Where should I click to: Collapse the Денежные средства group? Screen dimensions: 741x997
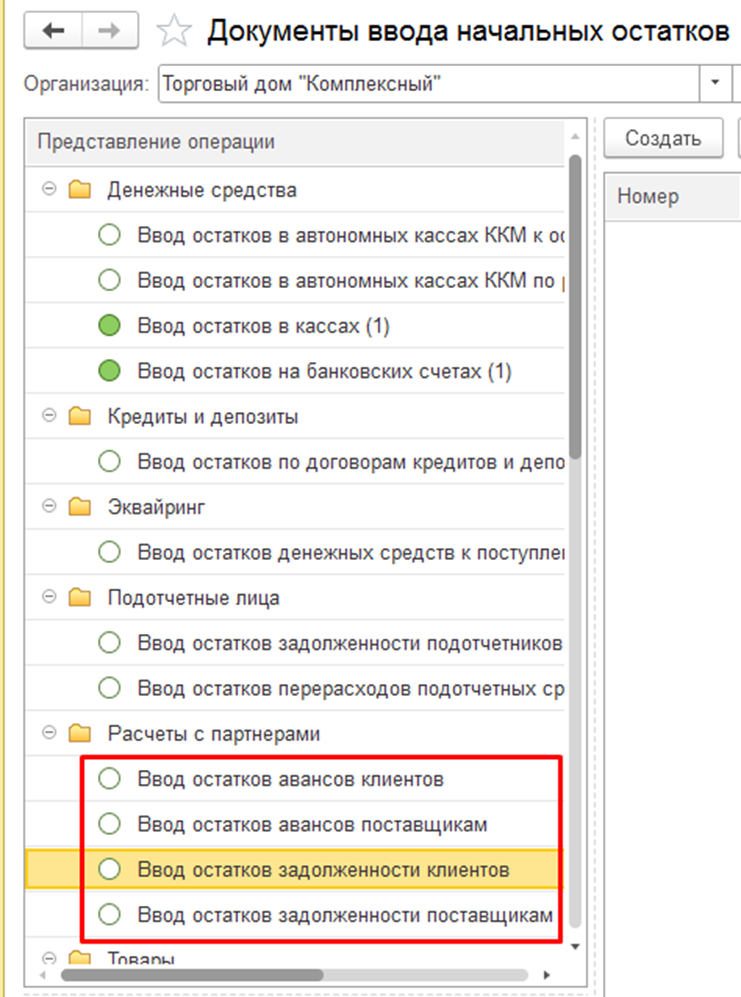tap(49, 189)
